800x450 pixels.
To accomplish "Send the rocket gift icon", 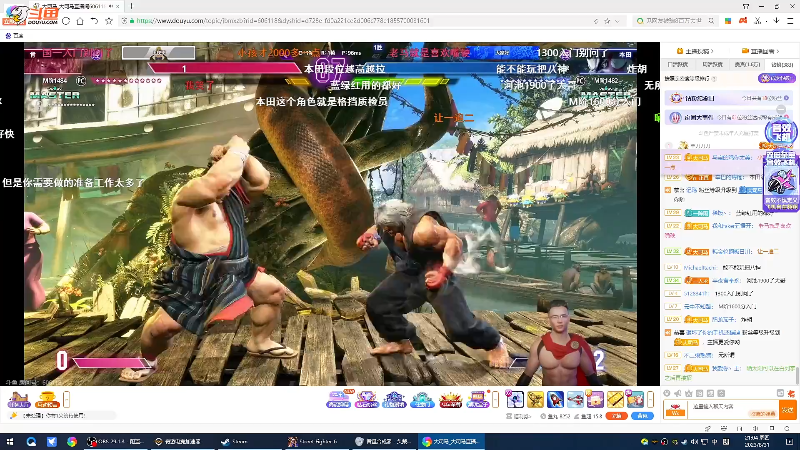I will tap(555, 399).
